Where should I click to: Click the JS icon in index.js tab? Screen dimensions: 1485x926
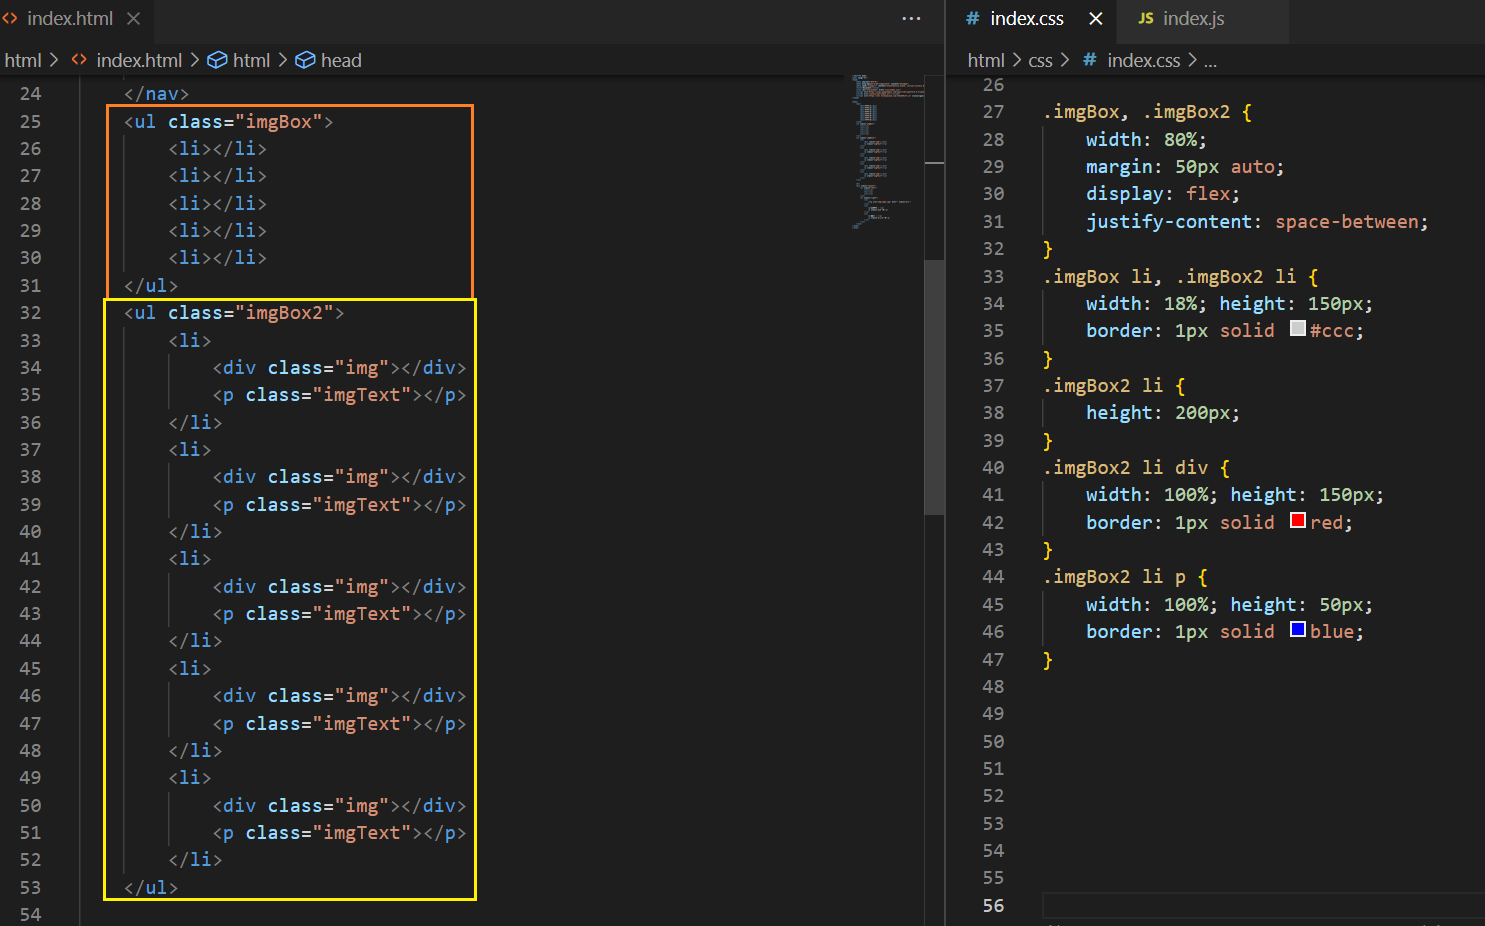coord(1146,18)
